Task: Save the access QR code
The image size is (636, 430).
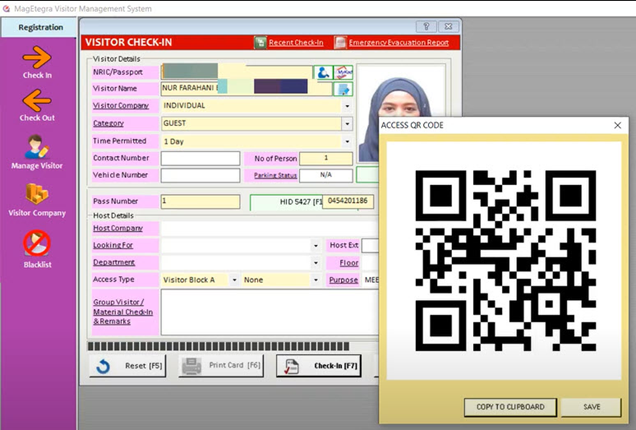Action: 590,407
